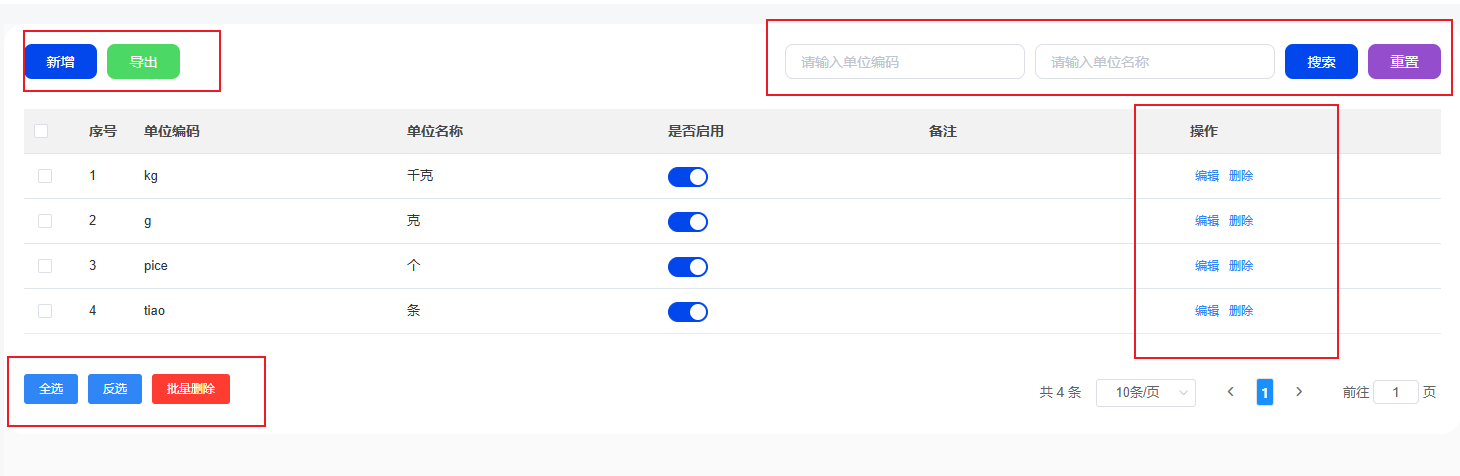Toggle the enable switch for pice

pyautogui.click(x=688, y=267)
